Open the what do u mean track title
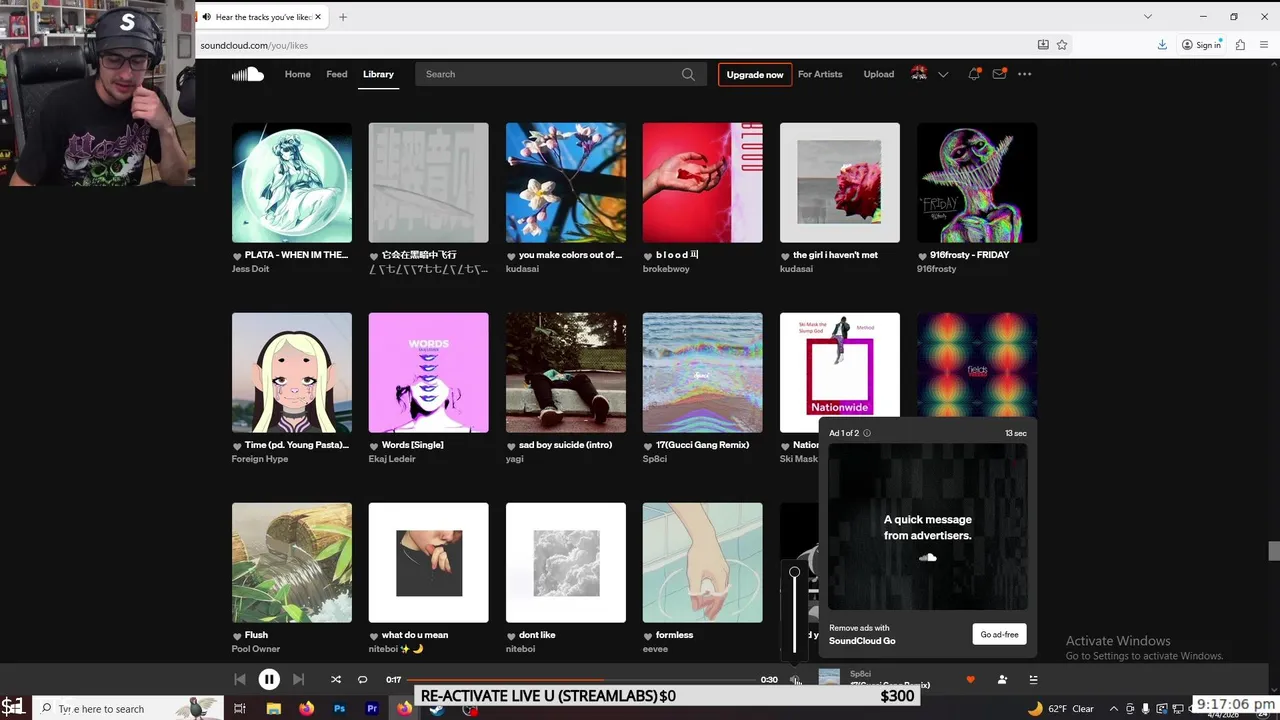 pos(415,635)
